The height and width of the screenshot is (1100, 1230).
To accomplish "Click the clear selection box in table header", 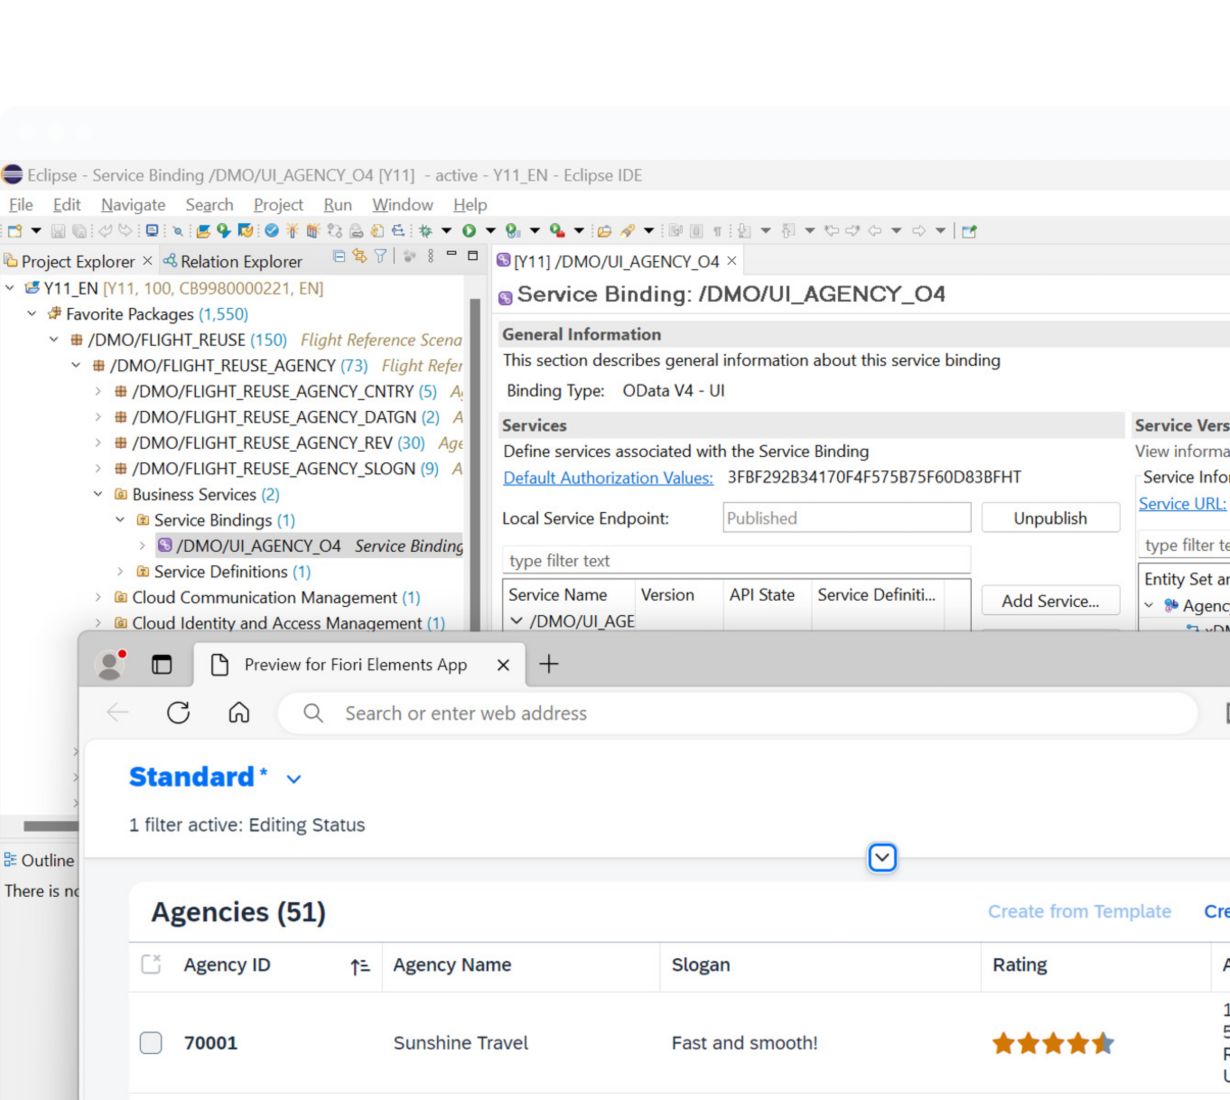I will (x=151, y=965).
